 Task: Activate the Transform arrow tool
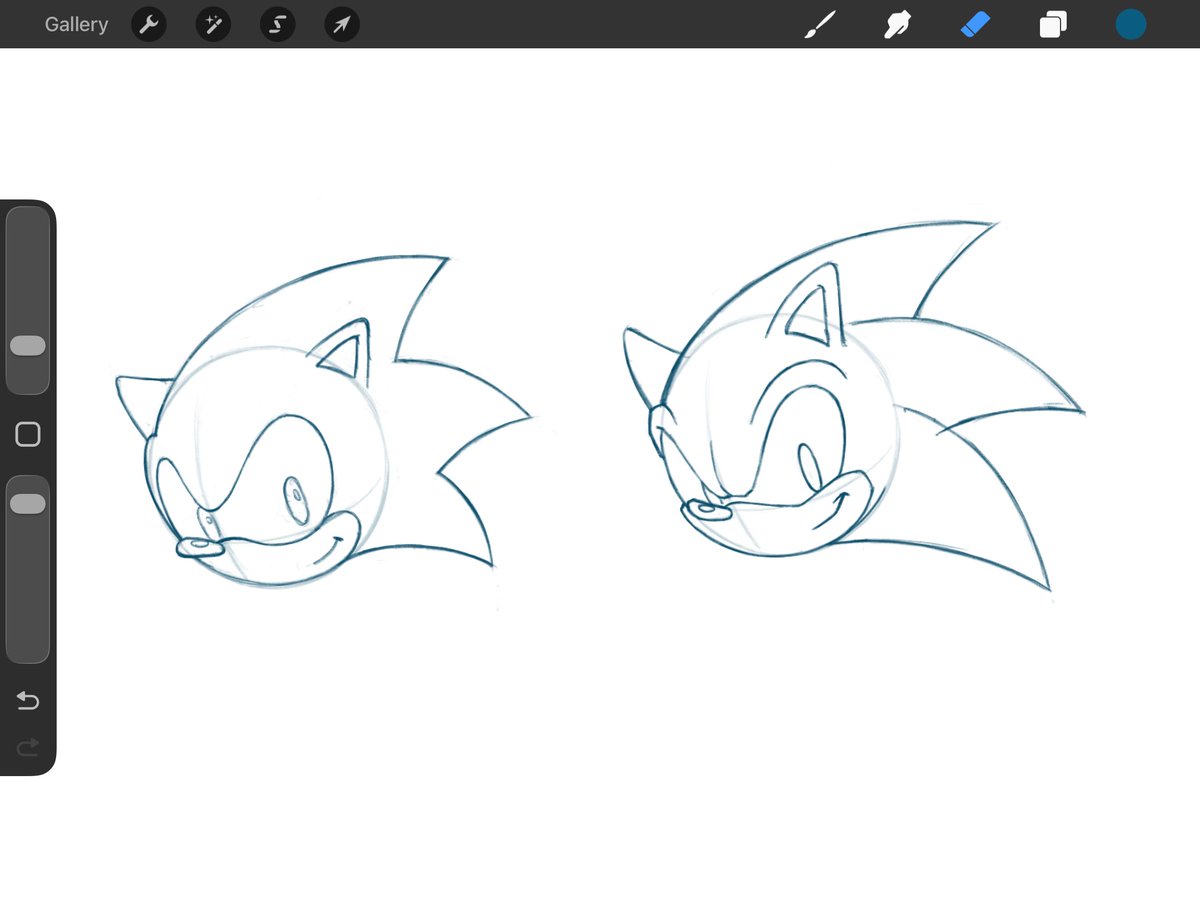coord(342,25)
